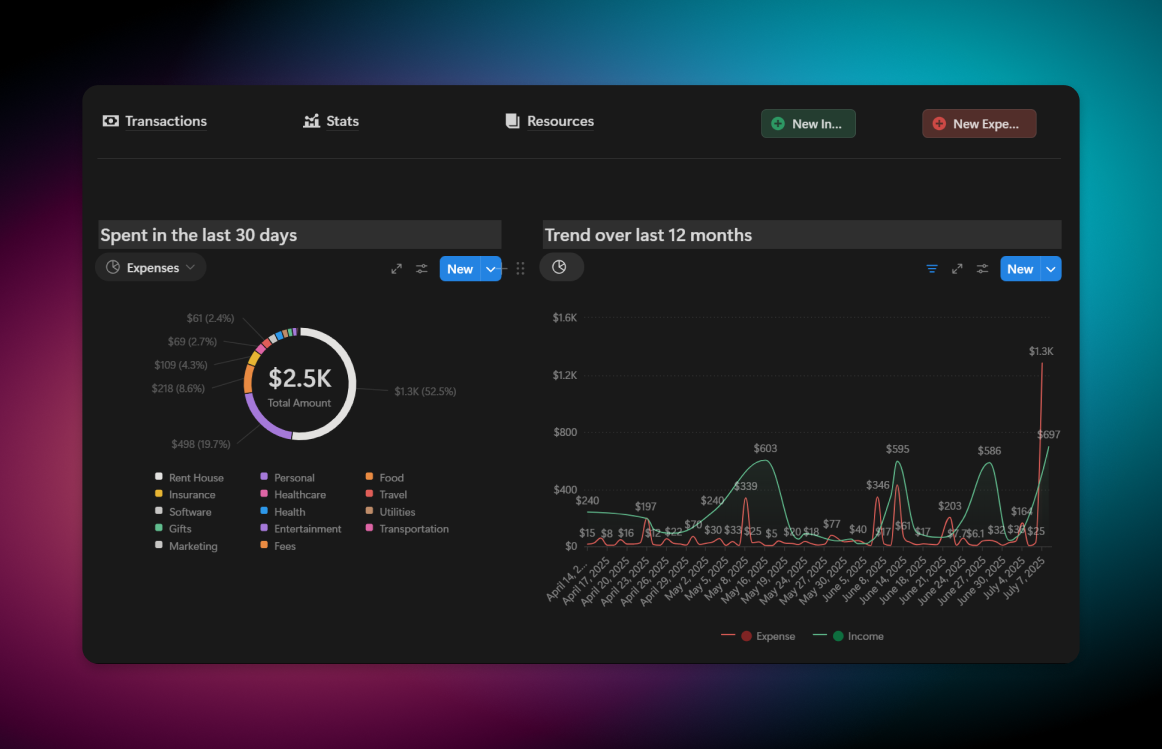1162x749 pixels.
Task: Expand the trend chart to fullscreen
Action: pyautogui.click(x=956, y=268)
